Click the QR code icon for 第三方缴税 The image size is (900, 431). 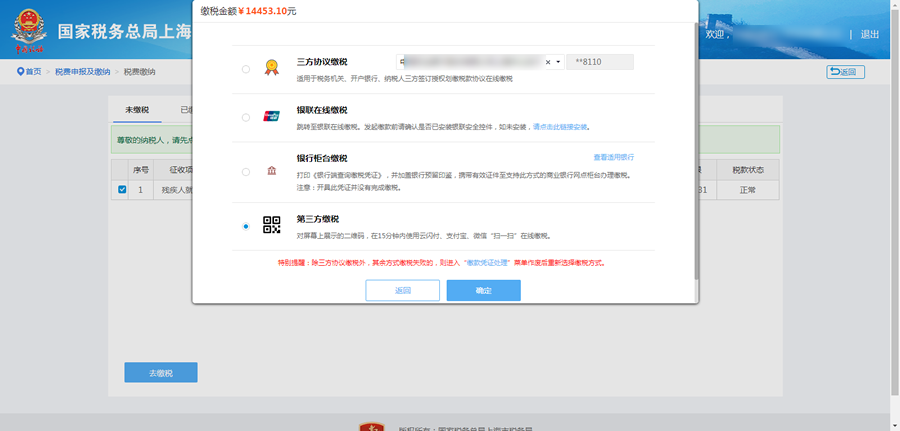pos(271,225)
